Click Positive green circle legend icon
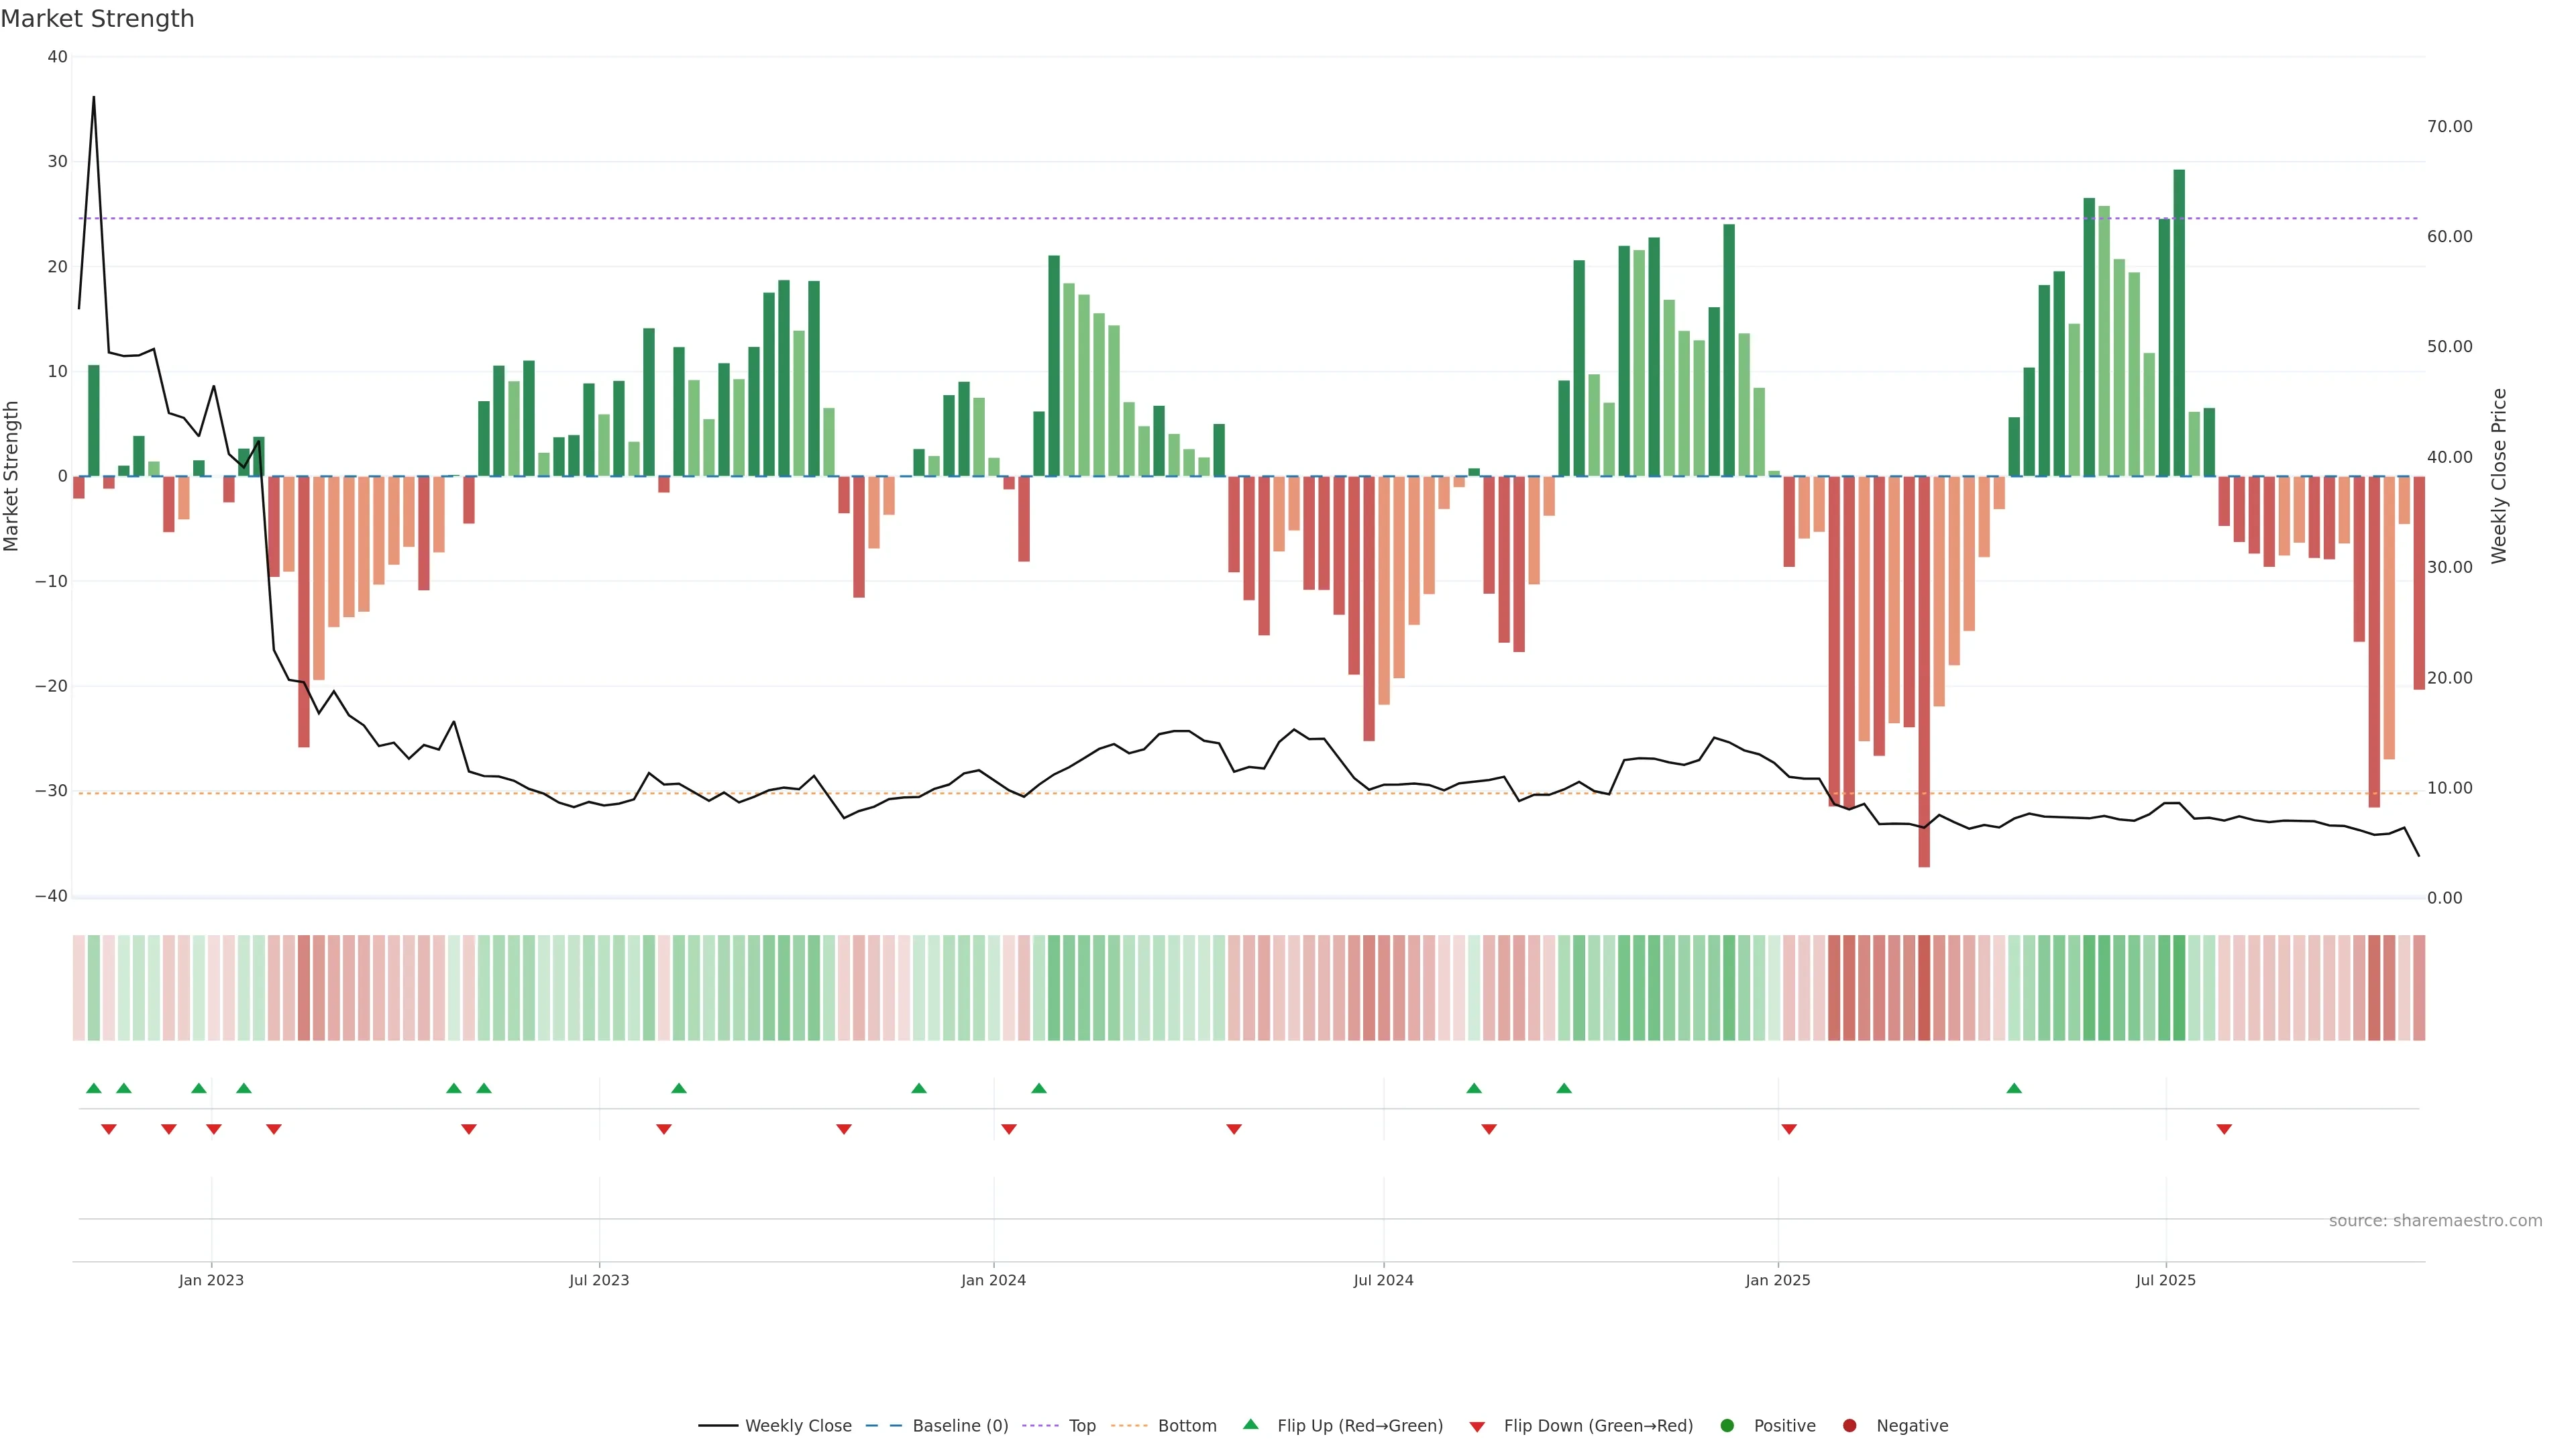This screenshot has width=2576, height=1449. click(x=1727, y=1425)
